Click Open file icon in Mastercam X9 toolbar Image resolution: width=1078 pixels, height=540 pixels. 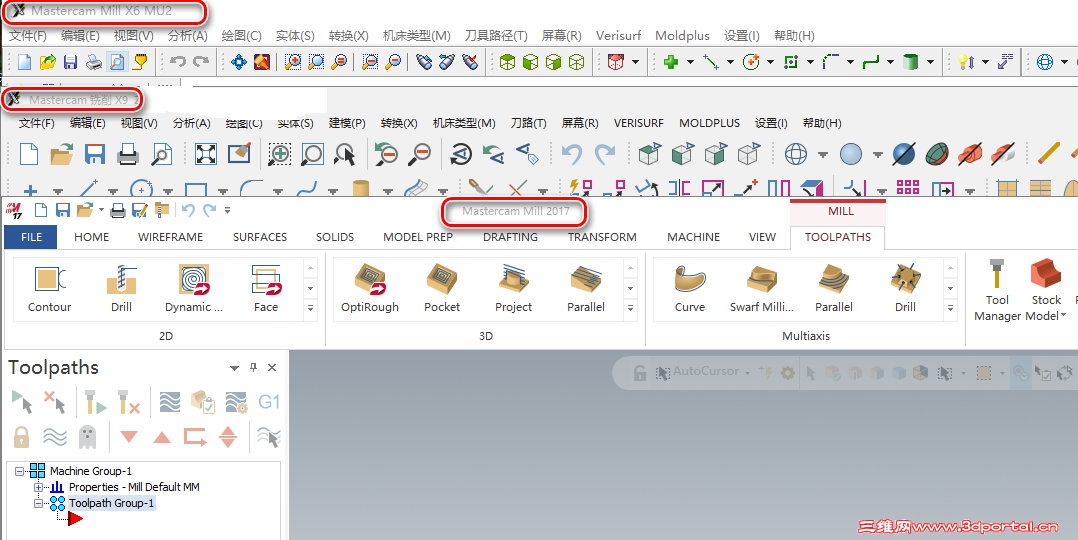tap(62, 153)
